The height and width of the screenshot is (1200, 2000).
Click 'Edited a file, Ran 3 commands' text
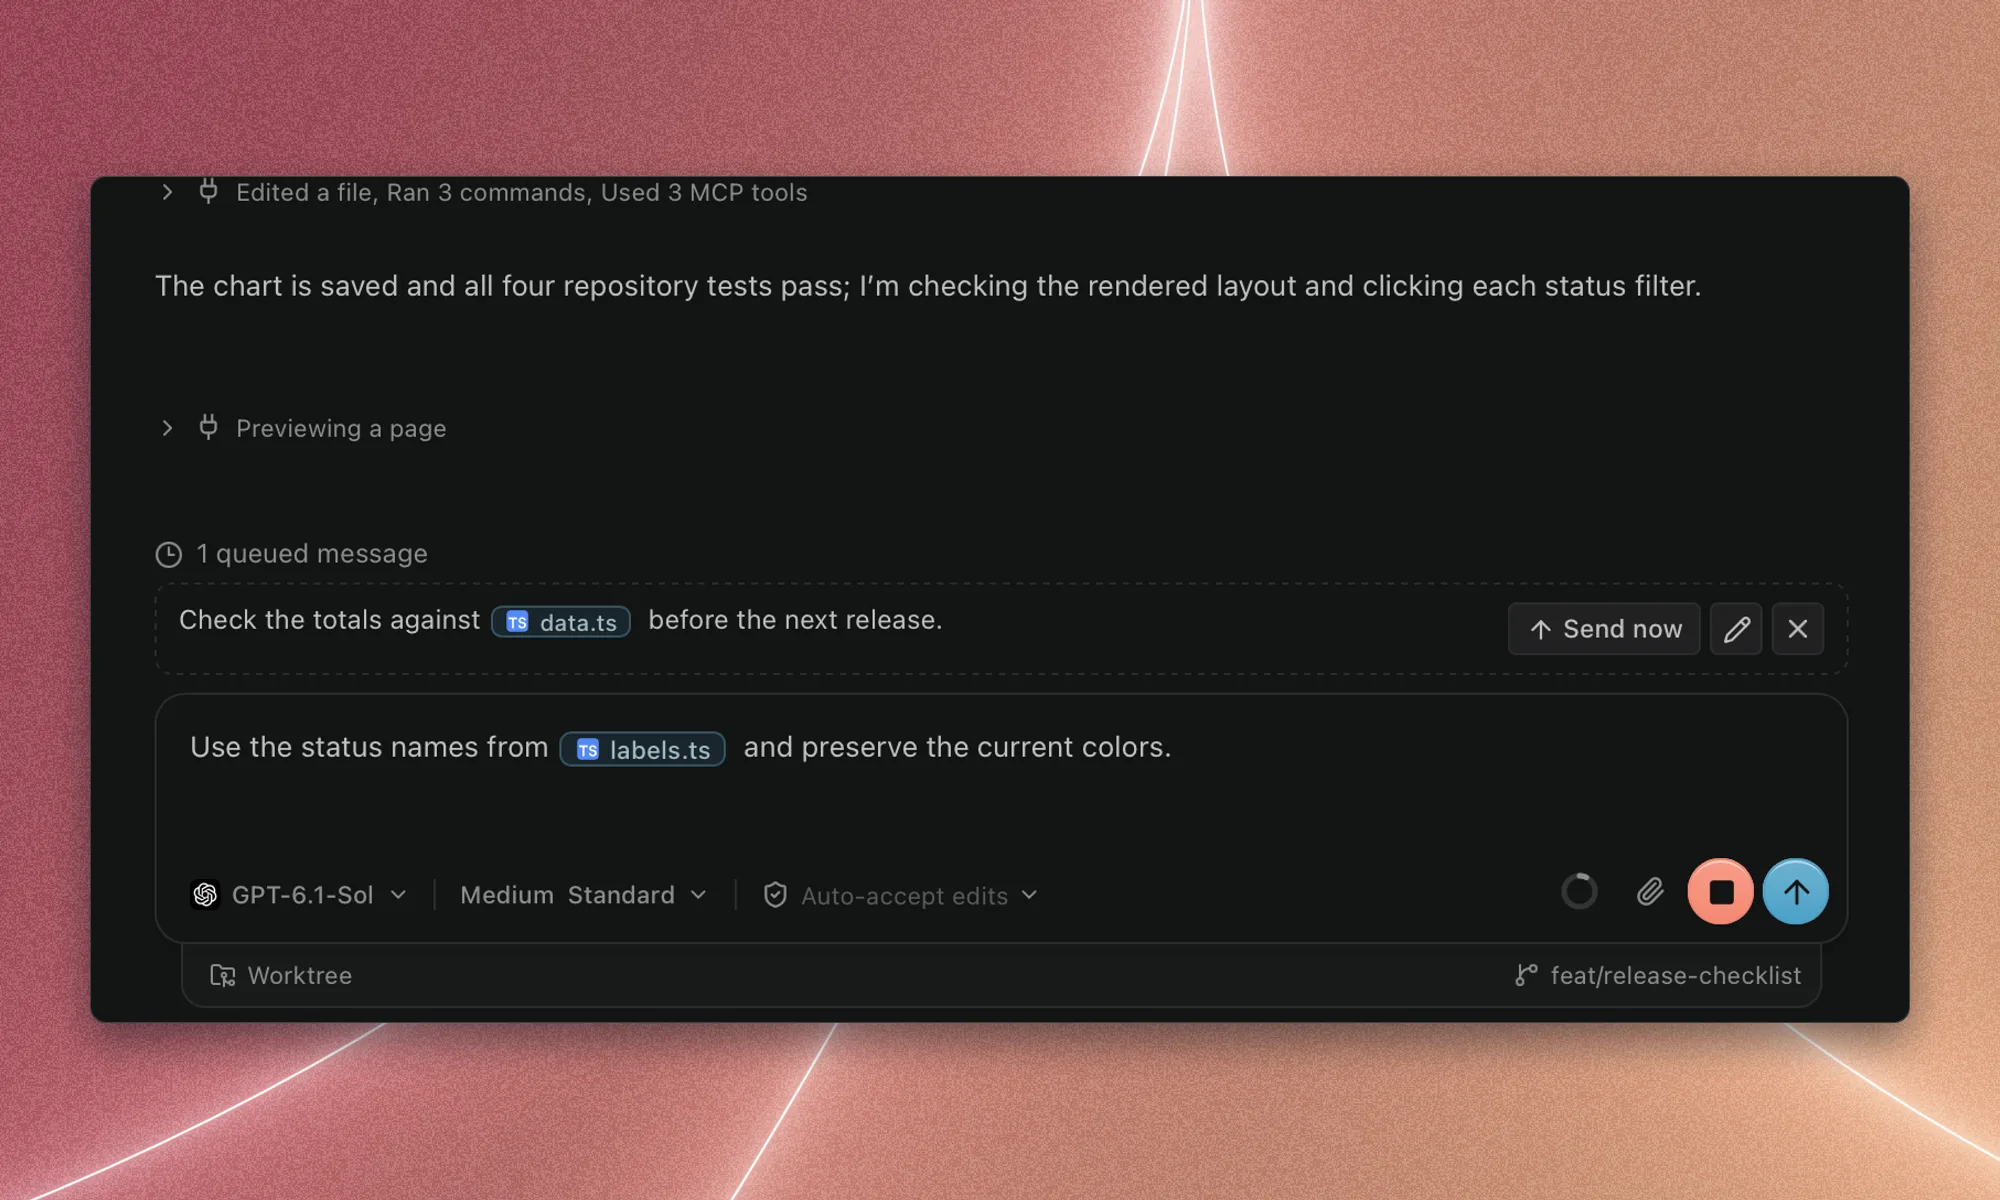(x=521, y=192)
